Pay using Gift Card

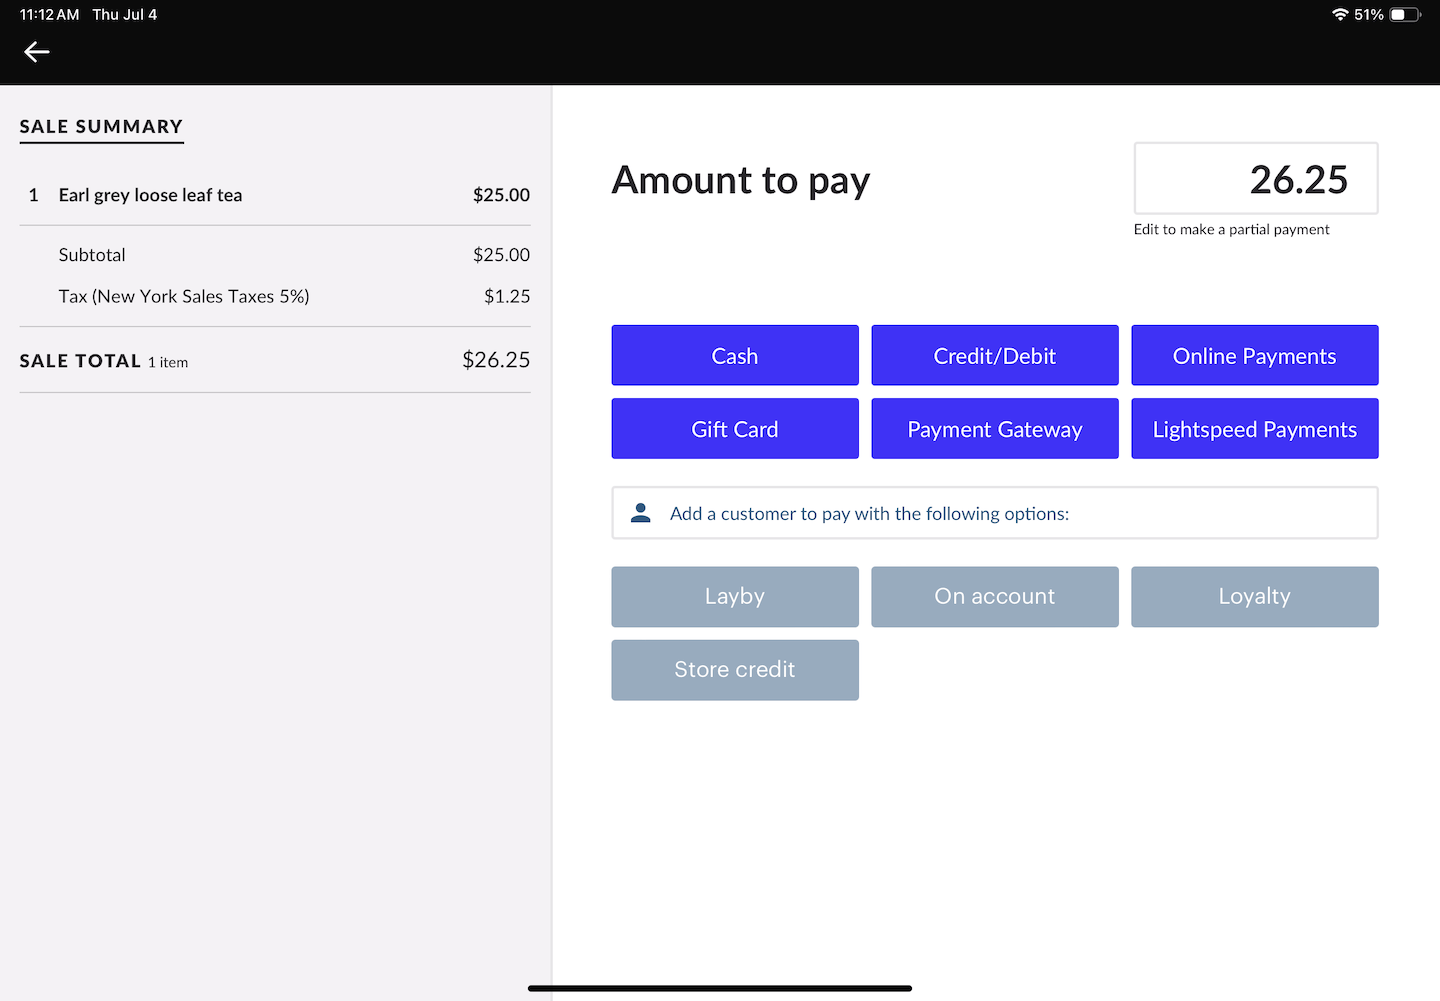[735, 429]
